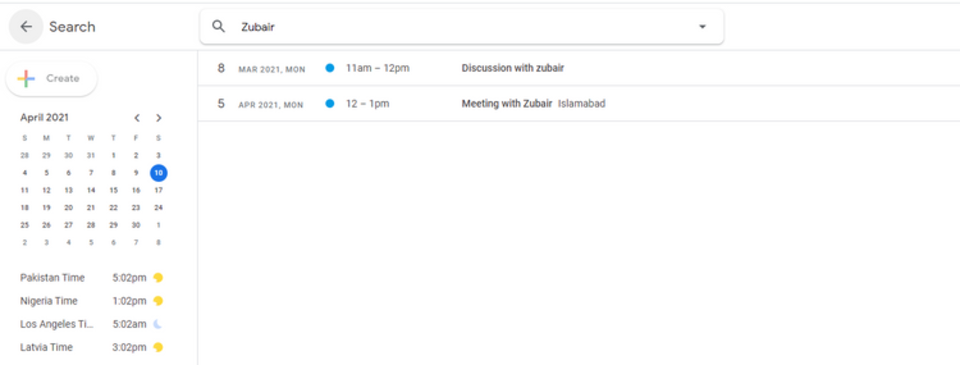Select April 5 in mini calendar
Viewport: 960px width, 365px height.
tap(46, 173)
